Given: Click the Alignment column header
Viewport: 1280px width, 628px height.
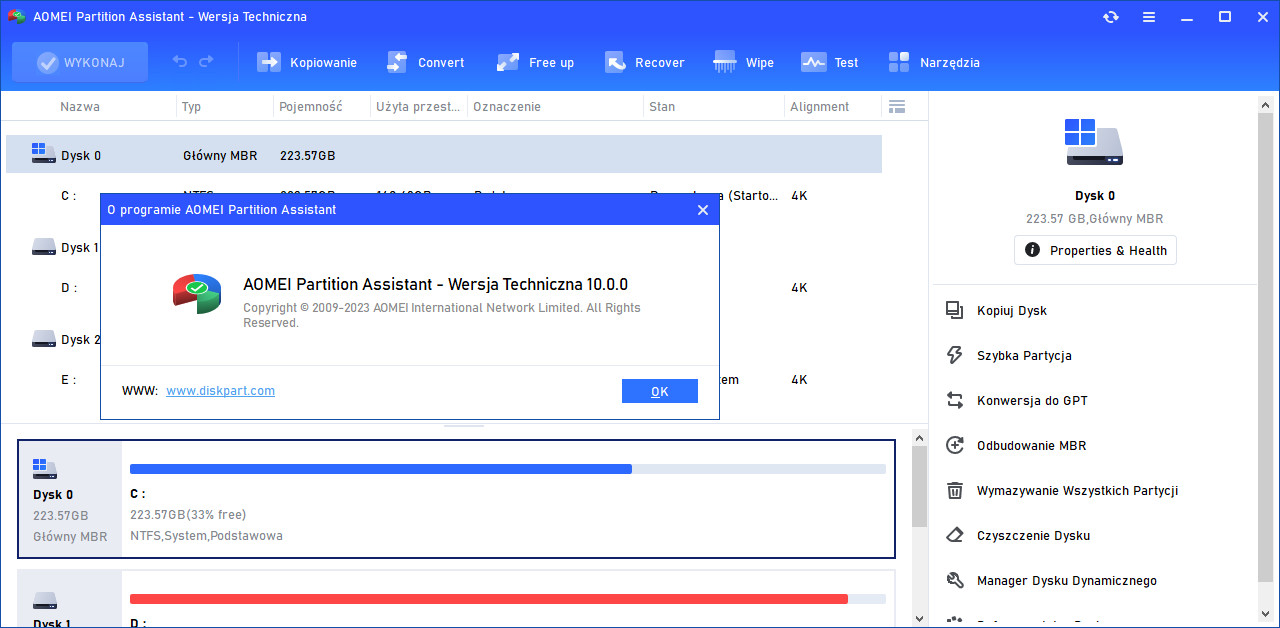Looking at the screenshot, I should (x=819, y=106).
